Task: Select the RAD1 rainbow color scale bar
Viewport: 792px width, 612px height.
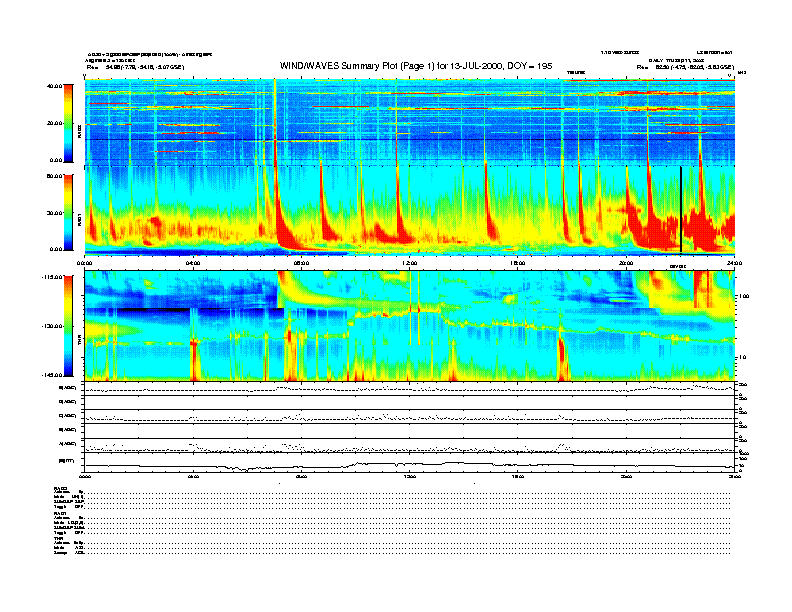Action: coord(68,212)
